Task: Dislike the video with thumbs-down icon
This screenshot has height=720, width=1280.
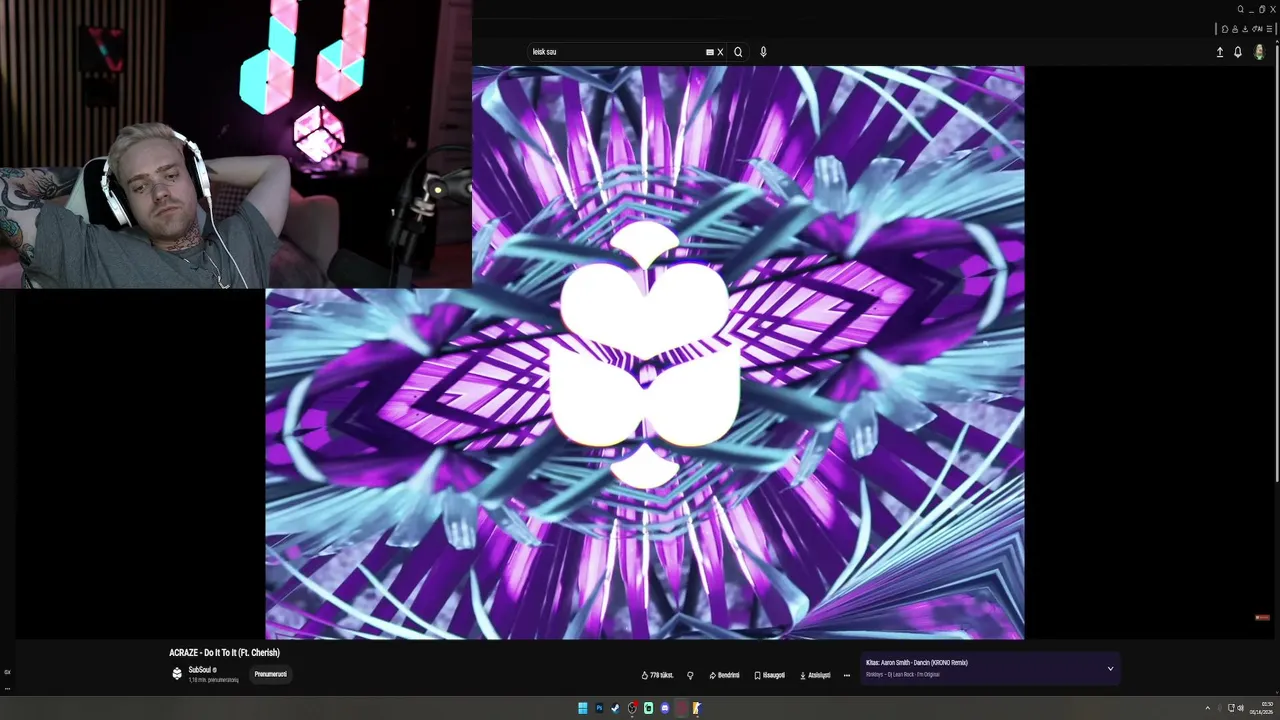Action: pyautogui.click(x=690, y=675)
